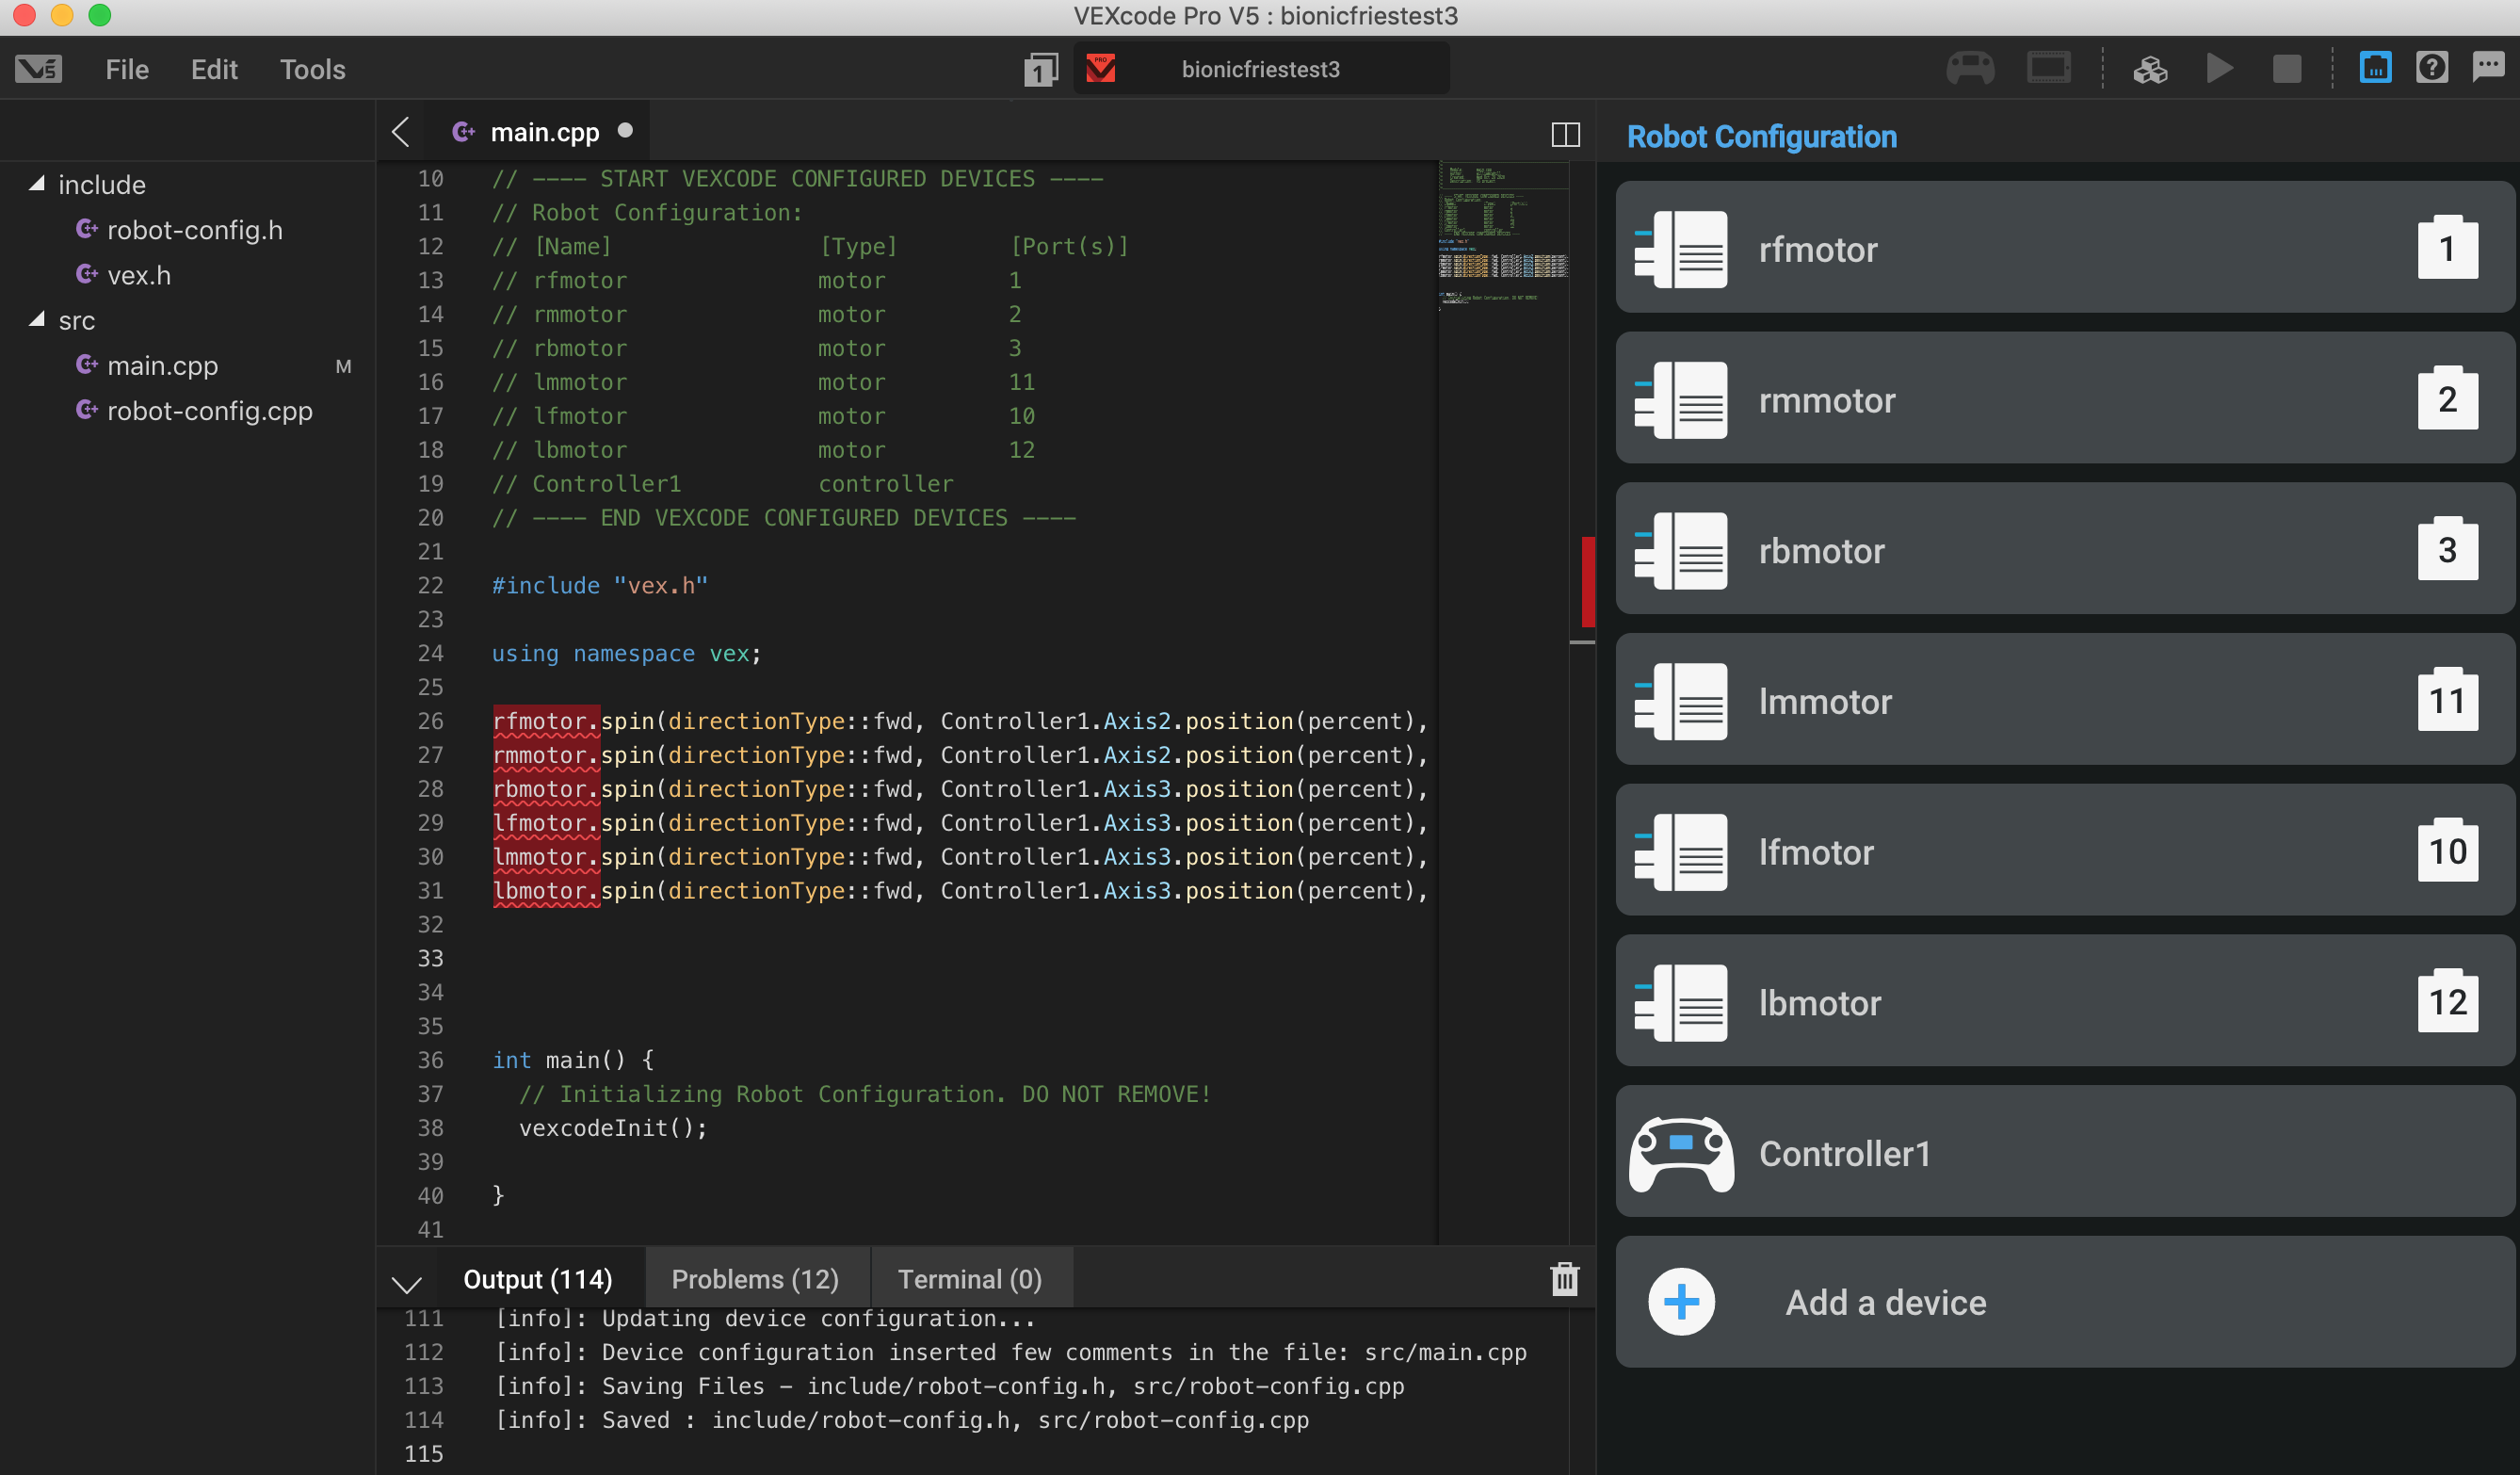Switch to the Problems tab
This screenshot has height=1475, width=2520.
click(x=755, y=1278)
